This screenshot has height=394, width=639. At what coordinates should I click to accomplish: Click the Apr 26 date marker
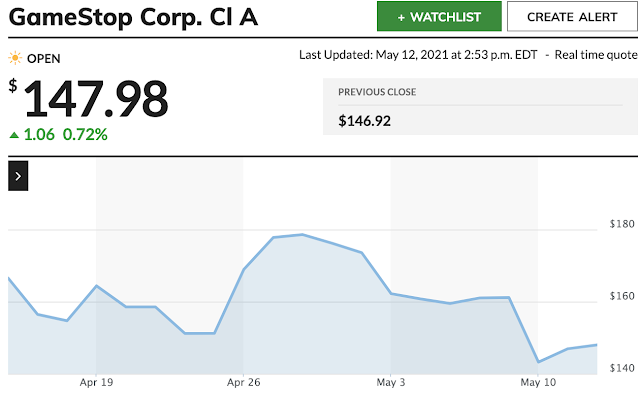pos(243,383)
